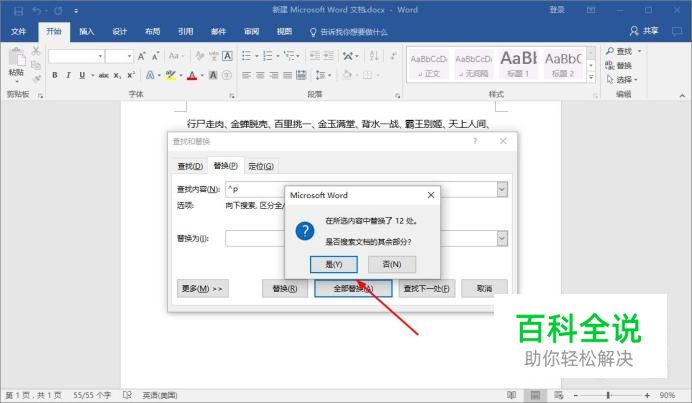The image size is (692, 403).
Task: Open the Layout (布局) ribbon tab
Action: pos(153,31)
